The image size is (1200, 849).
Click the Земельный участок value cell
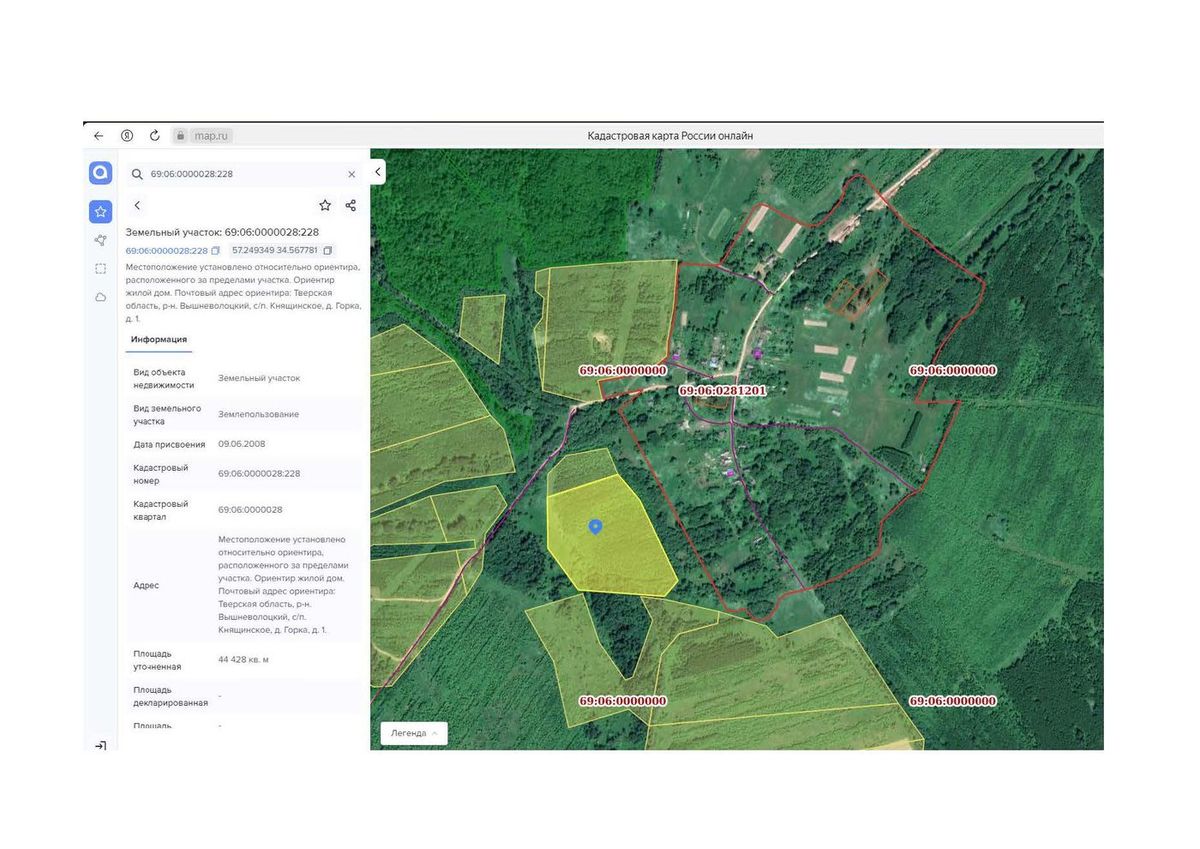259,378
